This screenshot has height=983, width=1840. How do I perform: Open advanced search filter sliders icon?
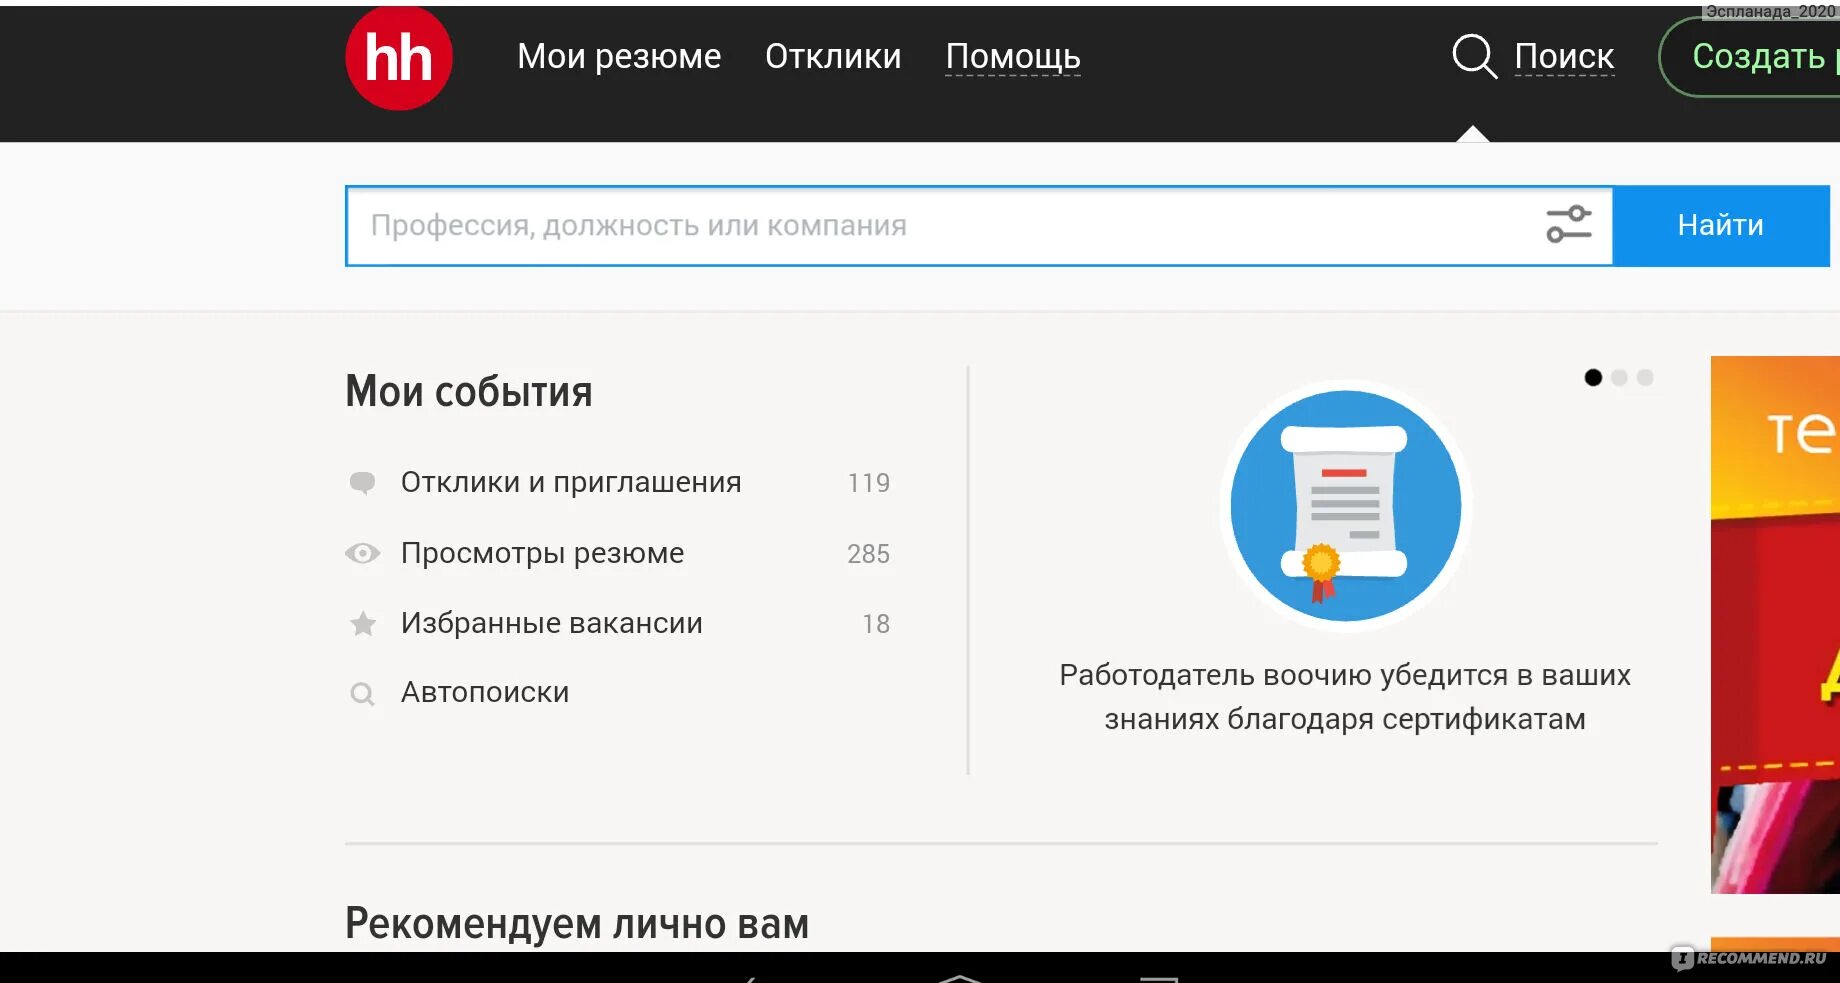(1569, 225)
